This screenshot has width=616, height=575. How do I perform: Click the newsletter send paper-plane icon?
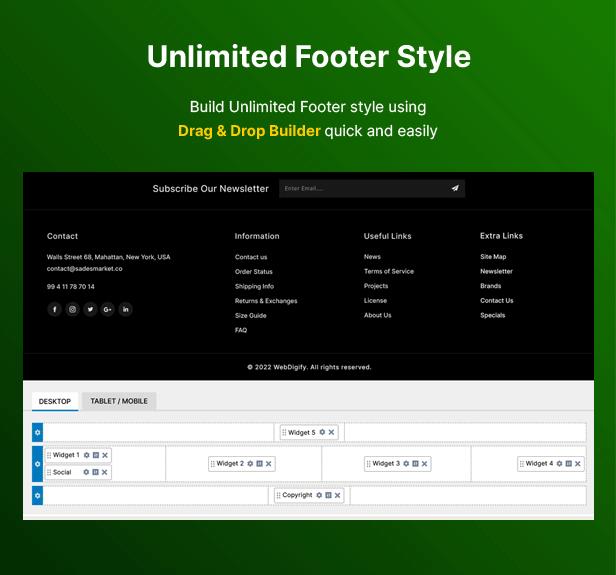[455, 188]
